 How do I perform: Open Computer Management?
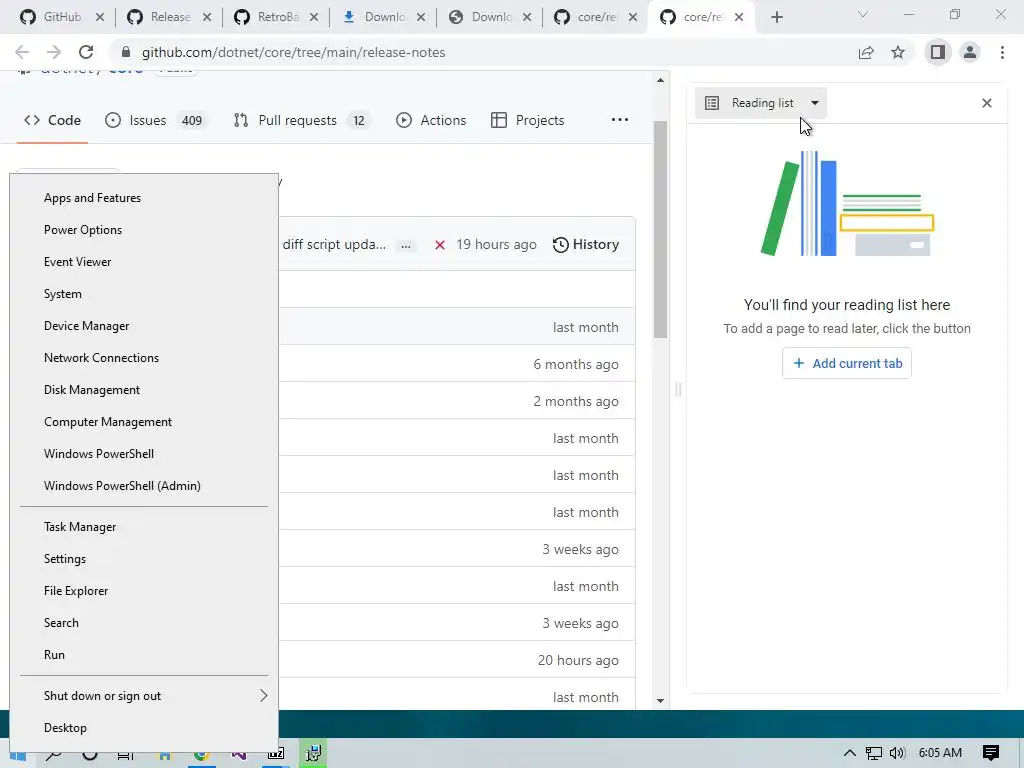coord(144,422)
